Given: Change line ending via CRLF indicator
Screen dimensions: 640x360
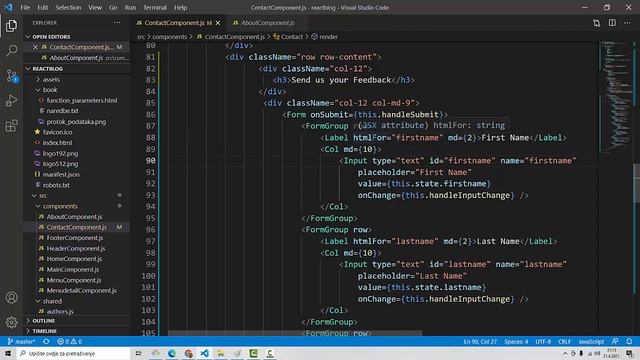Looking at the screenshot, I should click(564, 342).
